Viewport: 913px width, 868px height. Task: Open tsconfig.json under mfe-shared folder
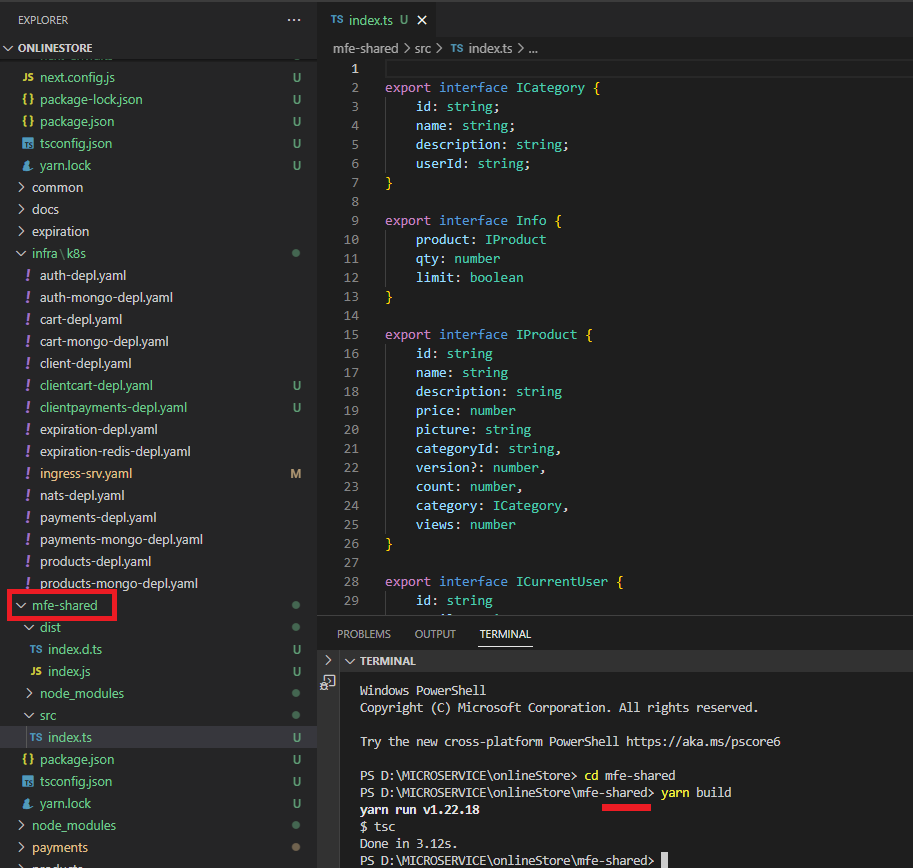76,781
